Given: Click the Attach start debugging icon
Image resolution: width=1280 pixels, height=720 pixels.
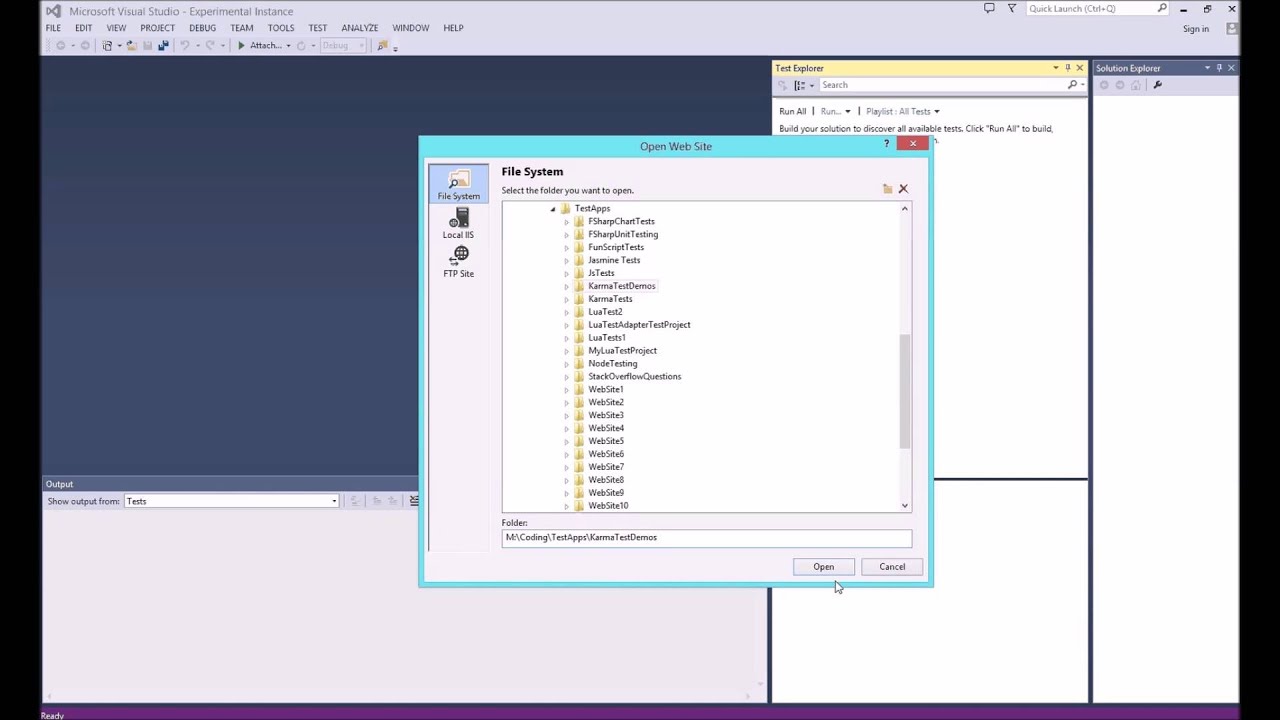Looking at the screenshot, I should coord(241,45).
